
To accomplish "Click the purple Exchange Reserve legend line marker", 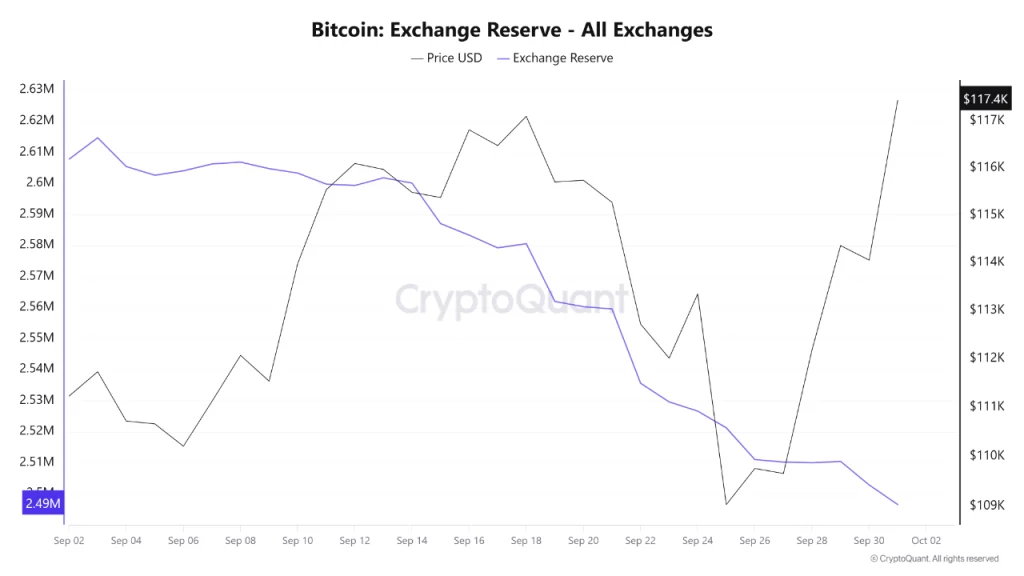I will click(x=503, y=58).
